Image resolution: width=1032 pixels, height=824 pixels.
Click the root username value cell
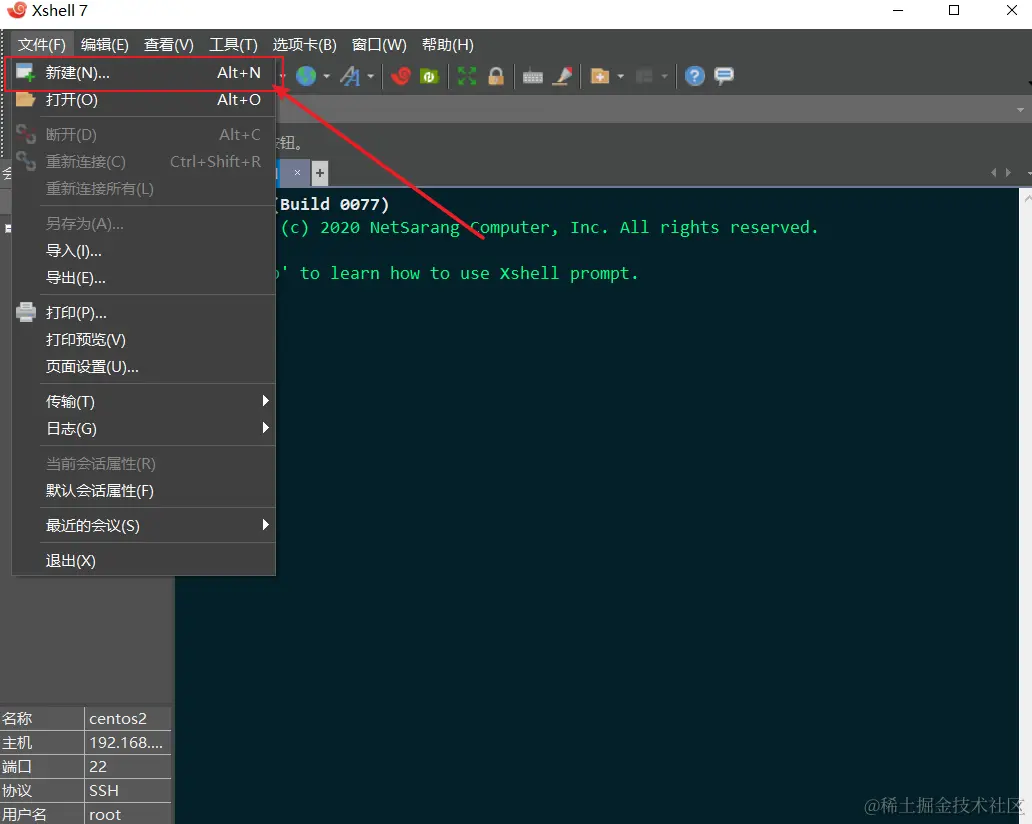pos(128,814)
